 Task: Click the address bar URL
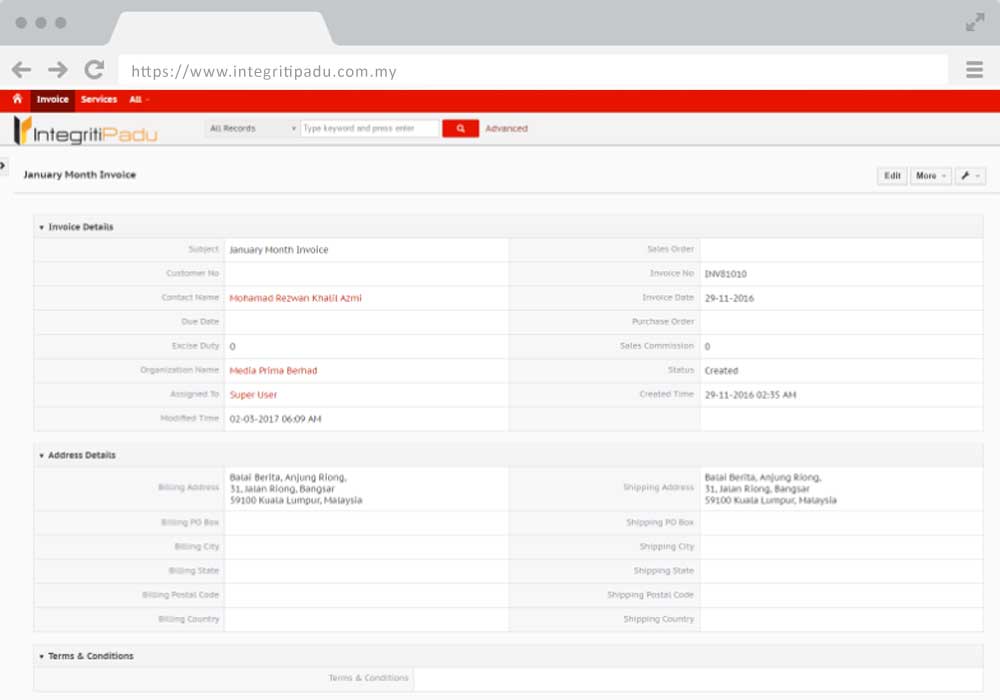[264, 71]
